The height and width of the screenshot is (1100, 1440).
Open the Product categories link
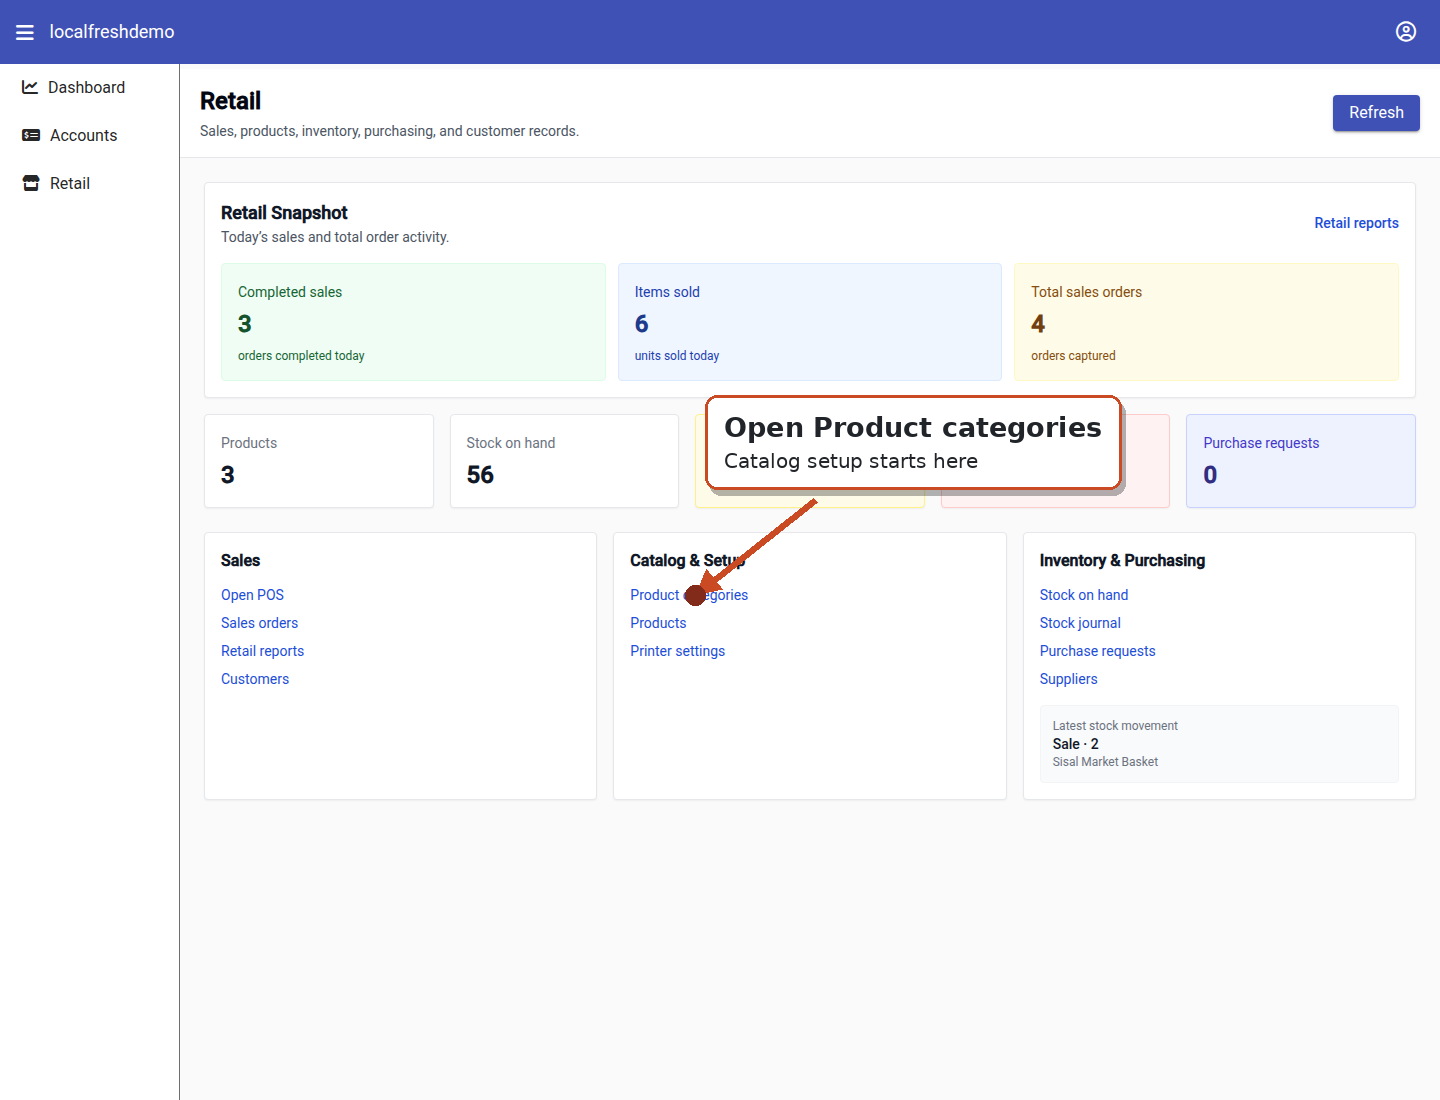pos(689,595)
